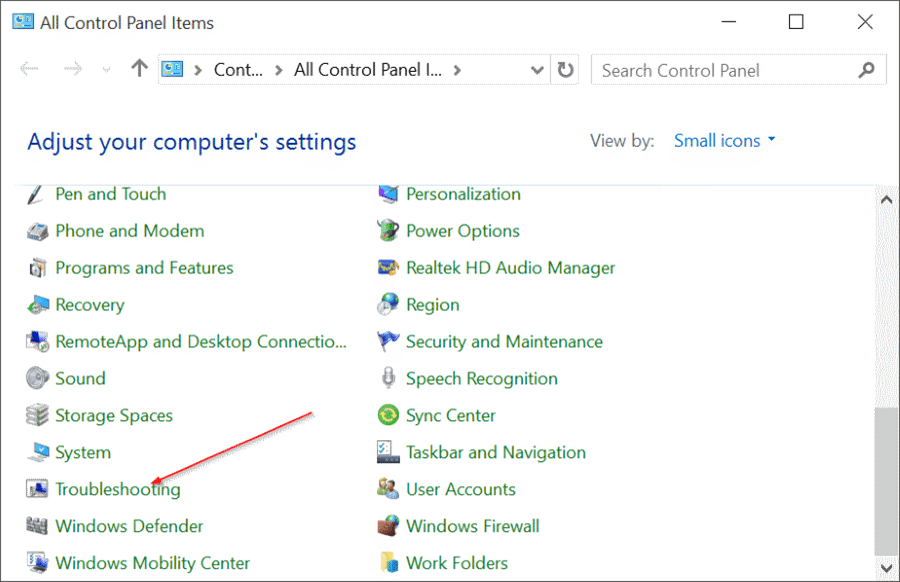Open Windows Firewall link
Screen dimensions: 900x582
473,526
